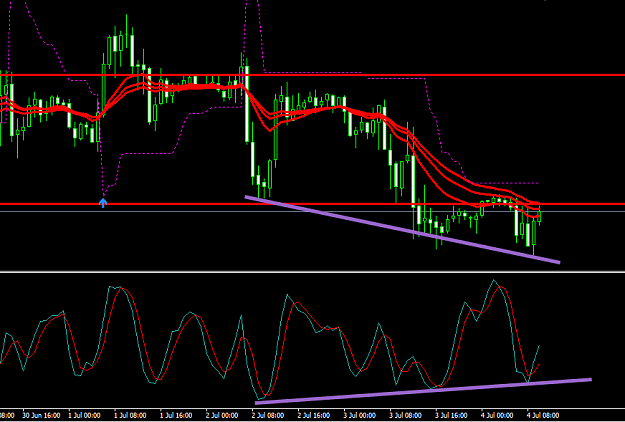This screenshot has width=625, height=422.
Task: Click the '30 Jun 16:00' time label
Action: (x=42, y=415)
